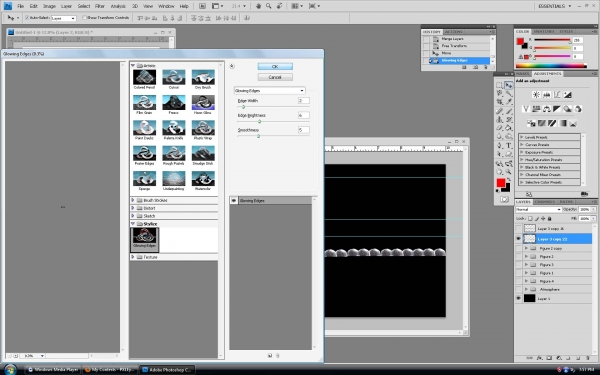The width and height of the screenshot is (600, 375).
Task: Select the Colored Pencil filter thumbnail
Action: (x=144, y=77)
